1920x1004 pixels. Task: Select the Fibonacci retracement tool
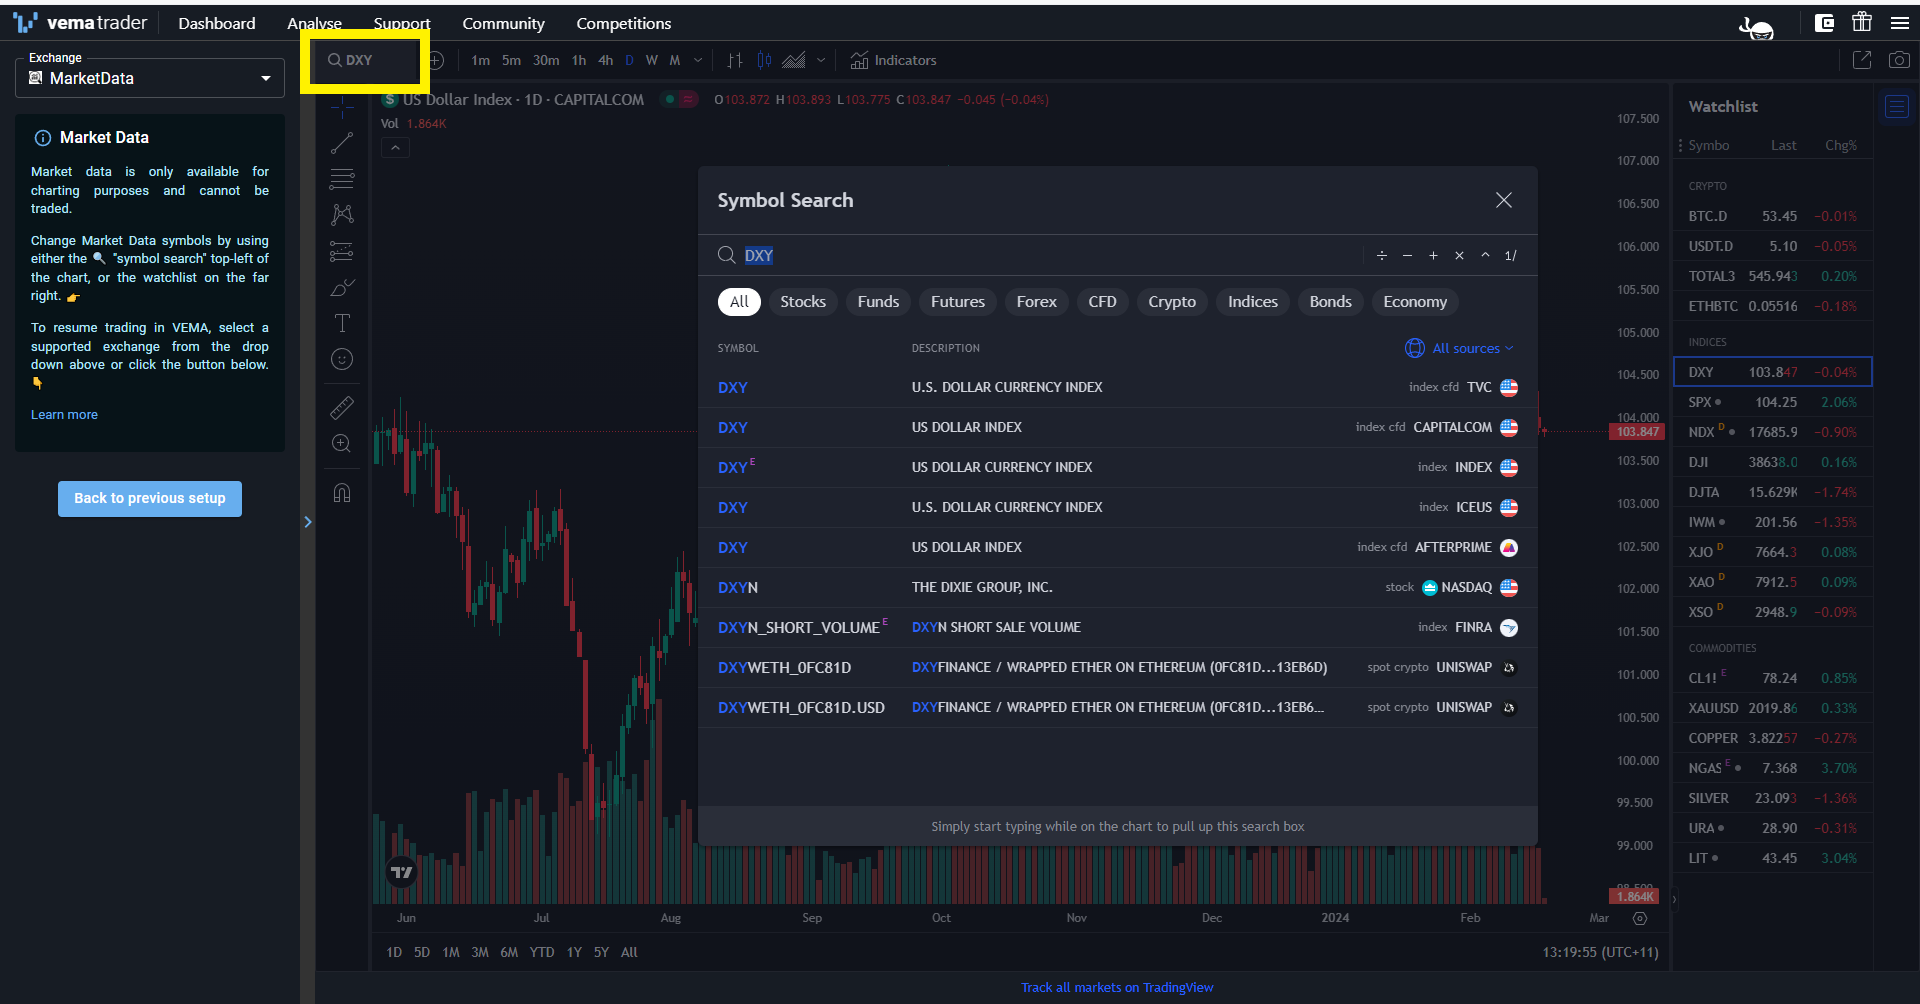(x=342, y=179)
